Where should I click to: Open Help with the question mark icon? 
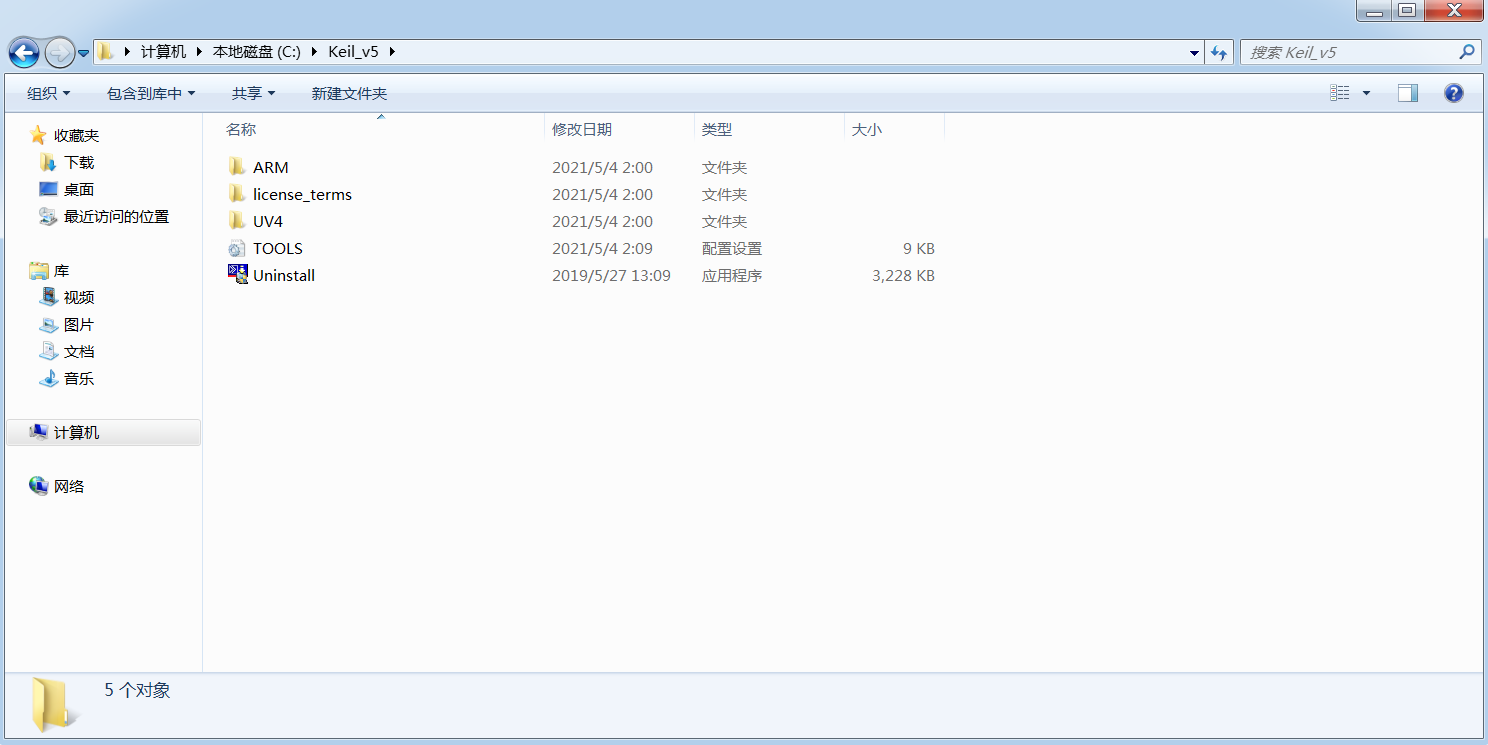pyautogui.click(x=1454, y=93)
